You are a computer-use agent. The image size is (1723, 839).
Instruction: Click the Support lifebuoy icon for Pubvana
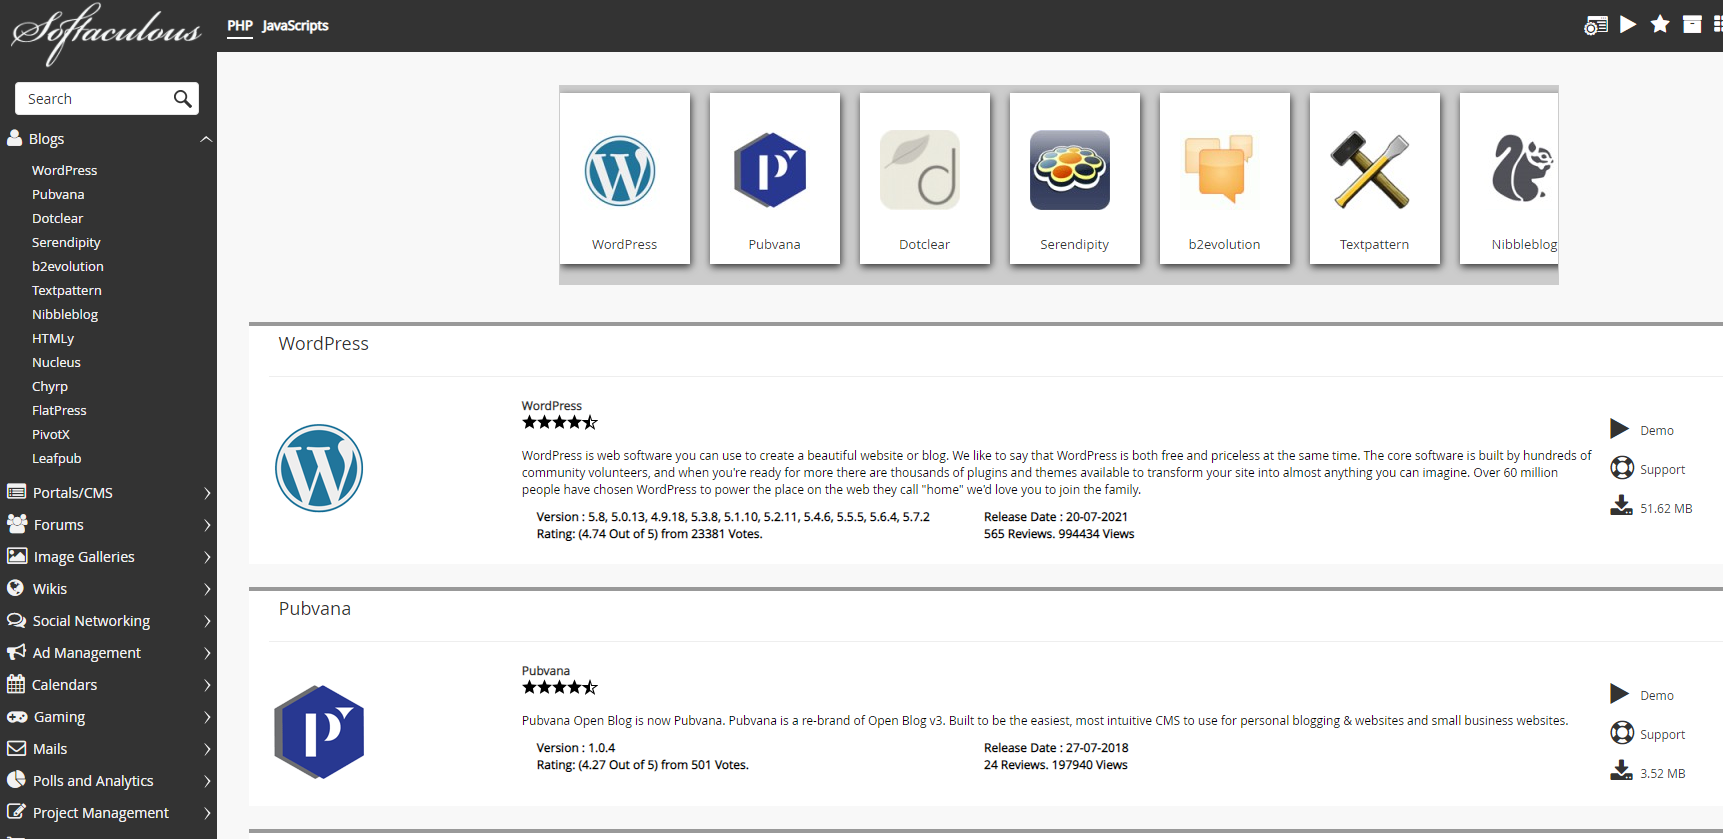point(1621,733)
